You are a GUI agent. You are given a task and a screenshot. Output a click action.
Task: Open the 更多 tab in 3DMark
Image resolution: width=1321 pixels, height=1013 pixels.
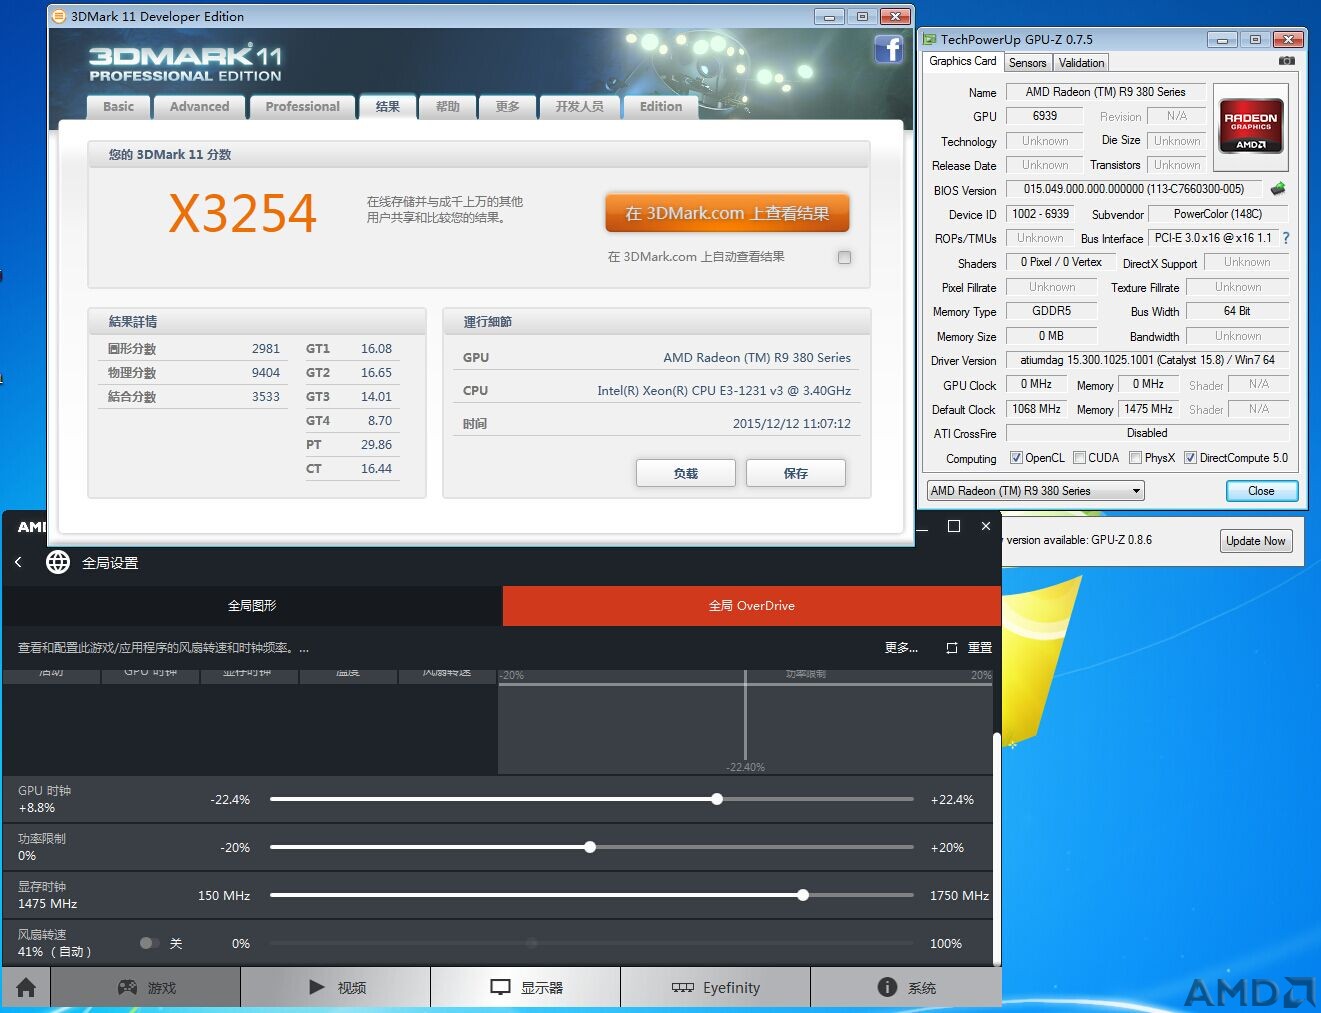508,107
